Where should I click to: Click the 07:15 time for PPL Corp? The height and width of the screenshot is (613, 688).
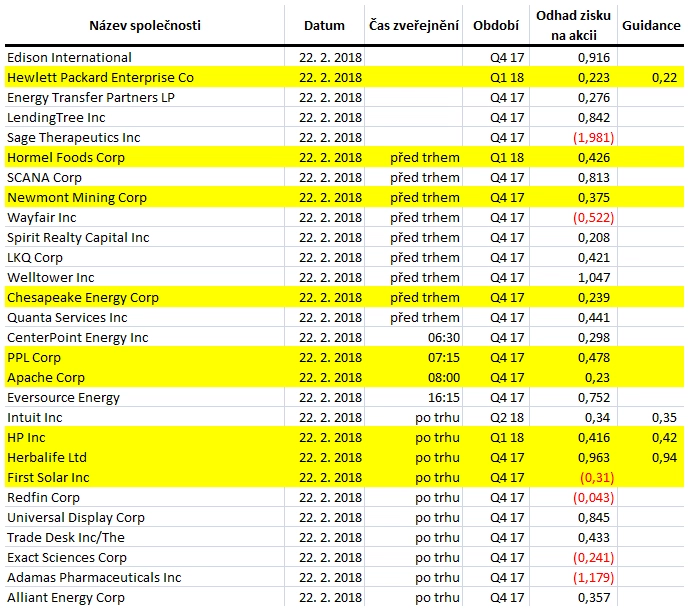[x=444, y=358]
